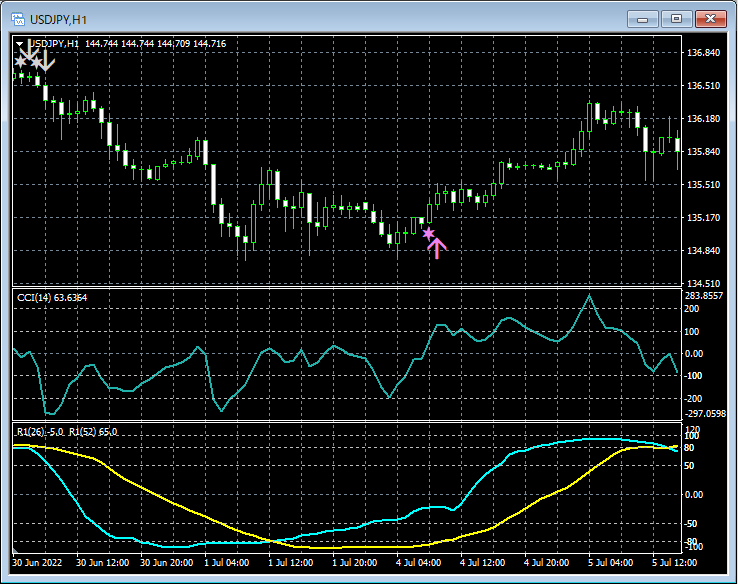
Task: Click the pink star buy signal marker
Action: [x=428, y=233]
